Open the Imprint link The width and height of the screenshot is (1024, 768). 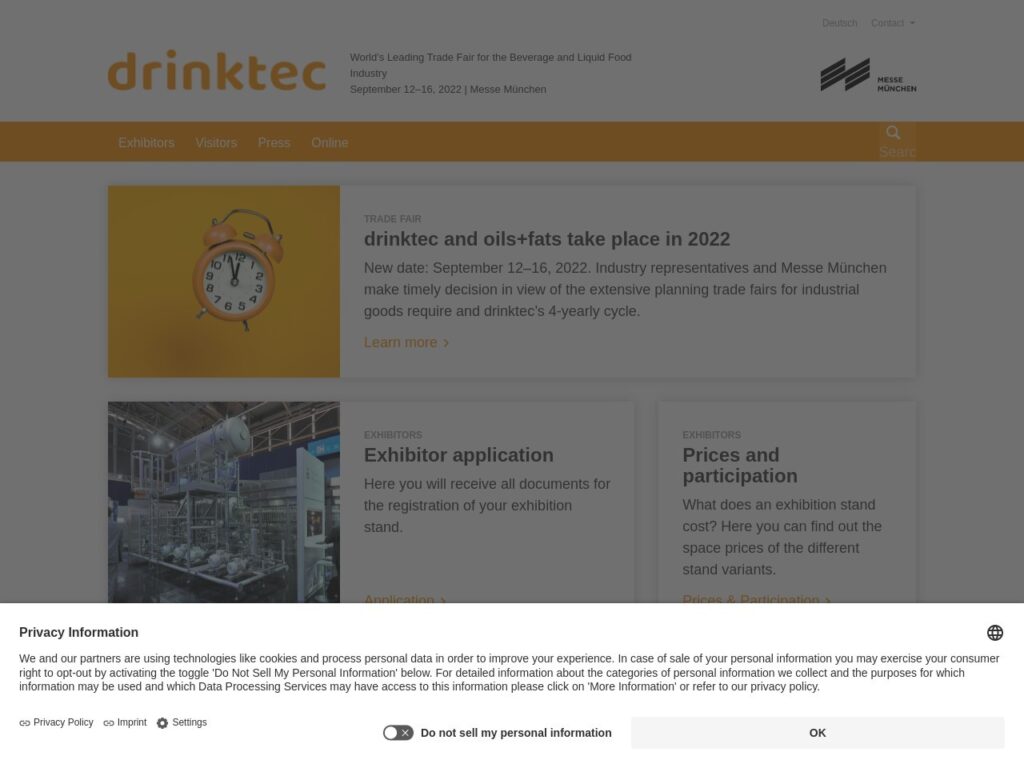click(132, 722)
